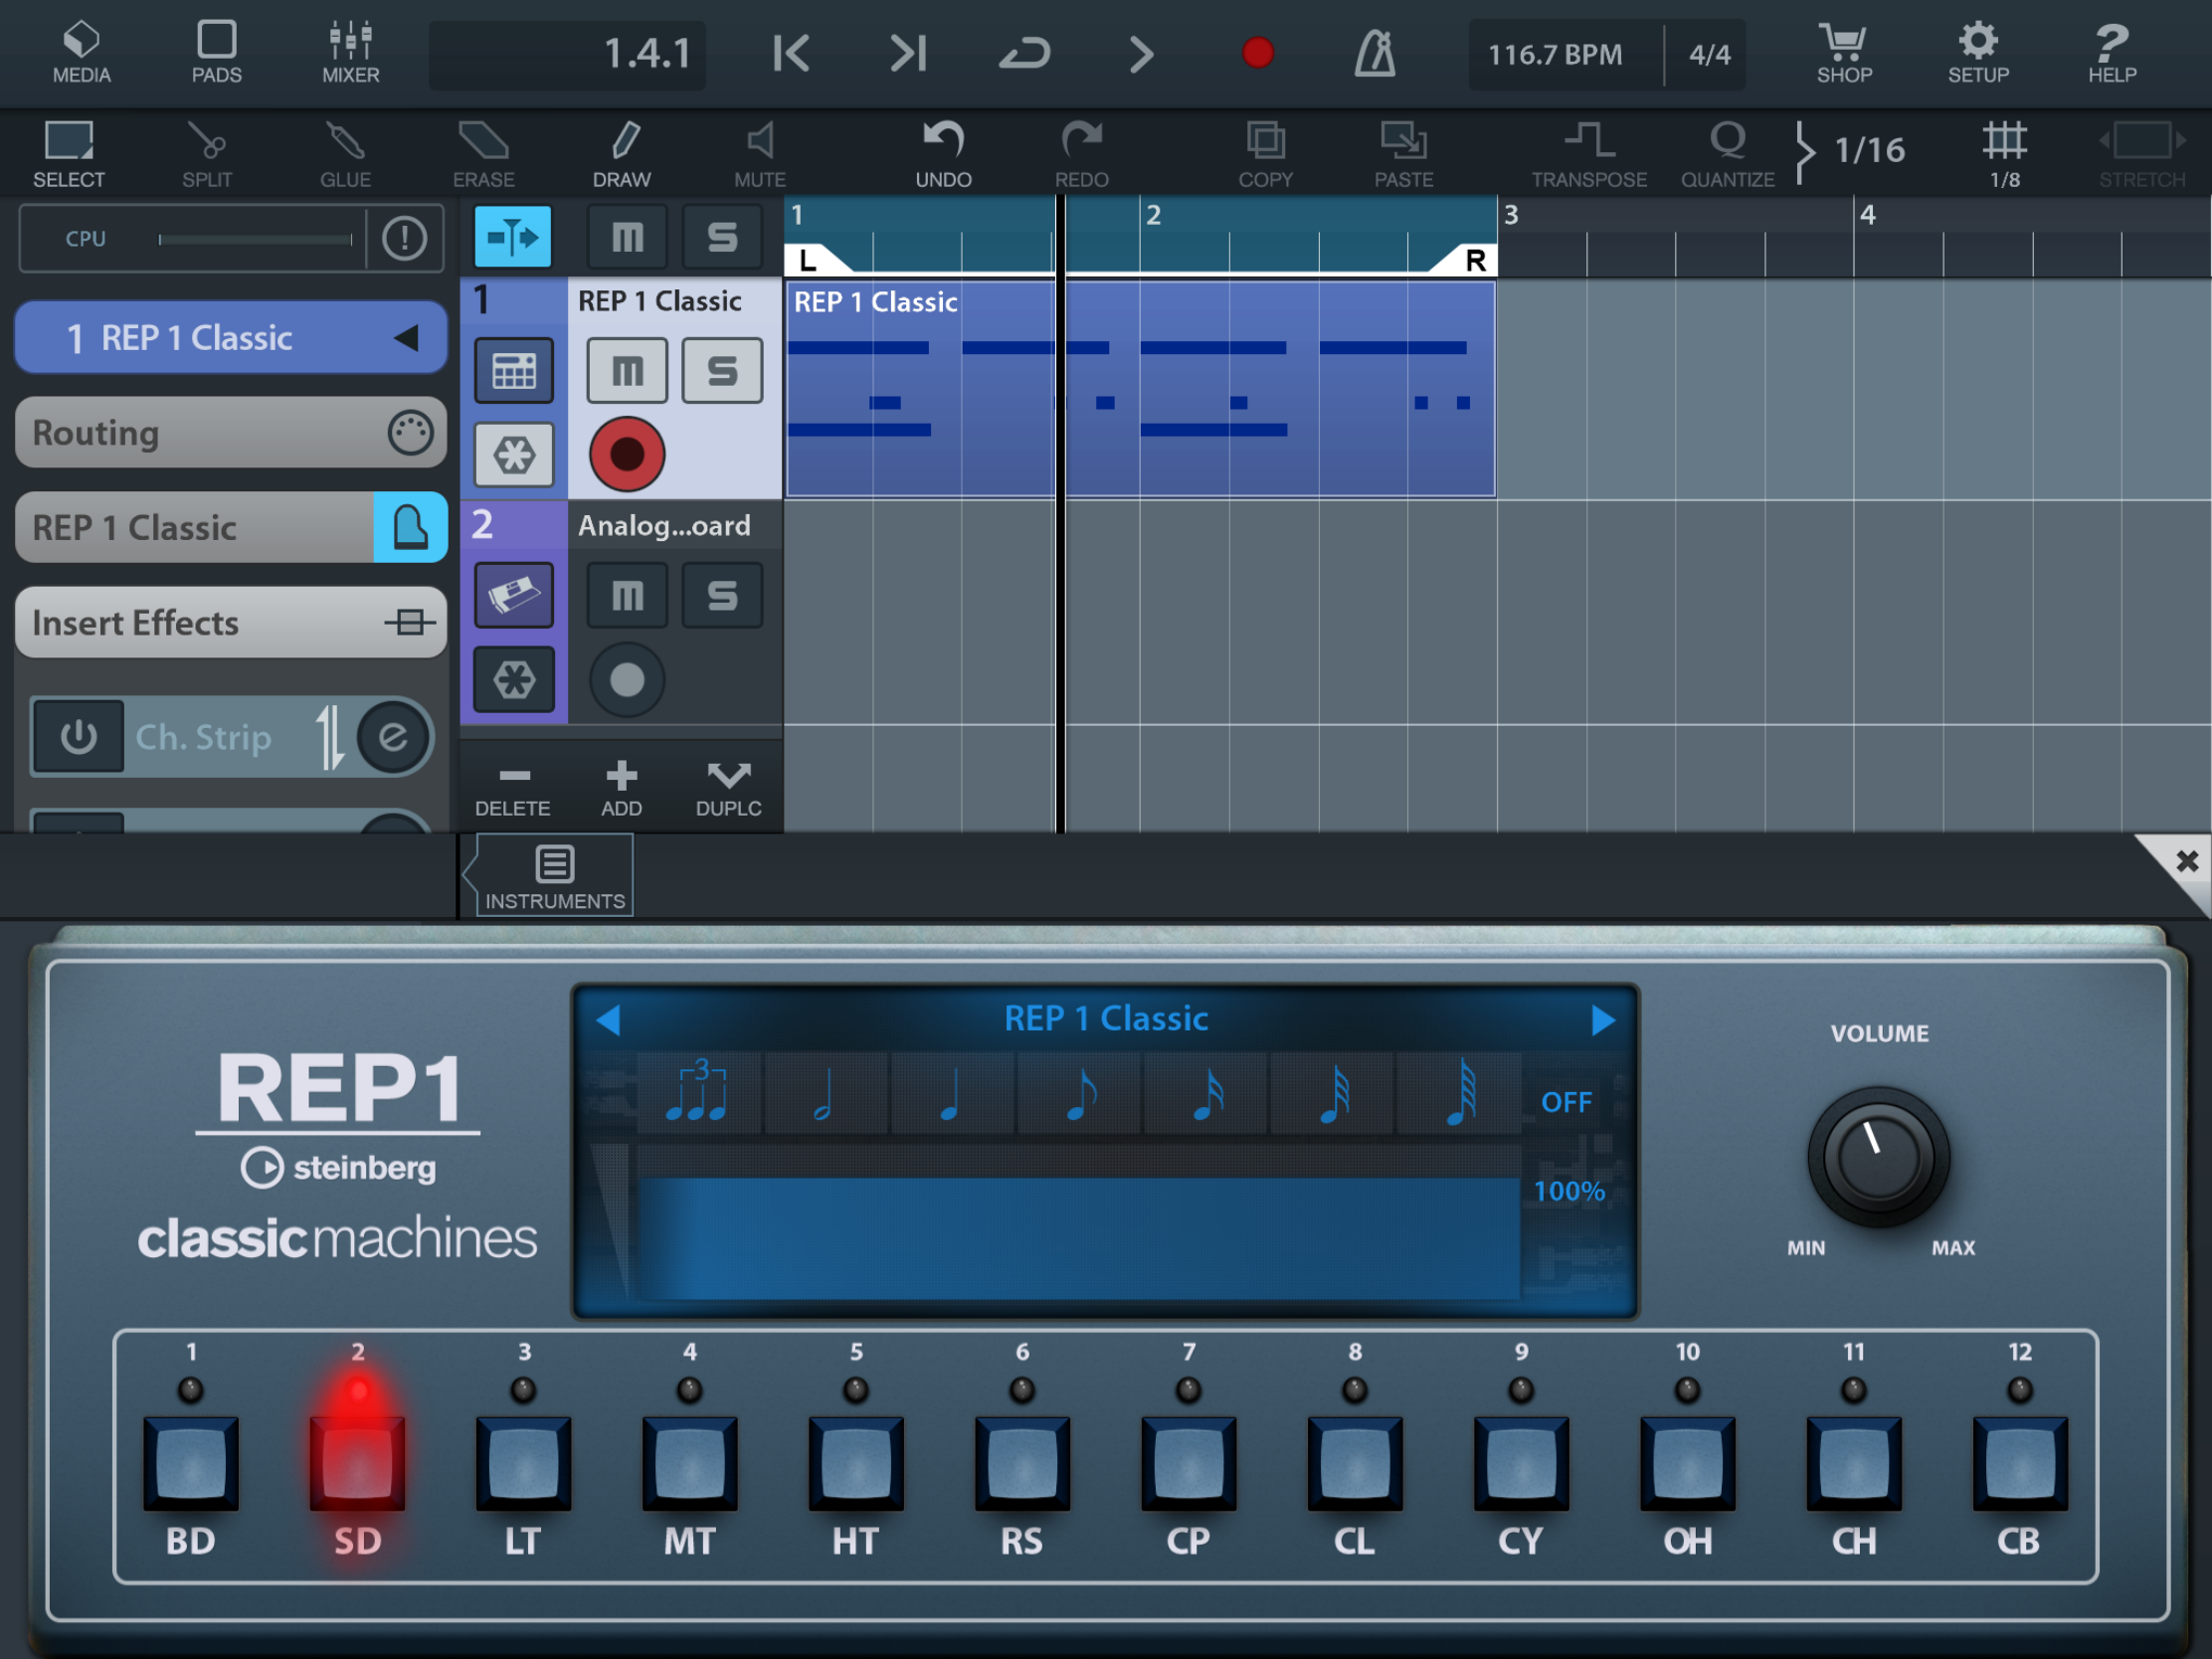Open the INSTRUMENTS tab
The image size is (2212, 1659).
555,877
